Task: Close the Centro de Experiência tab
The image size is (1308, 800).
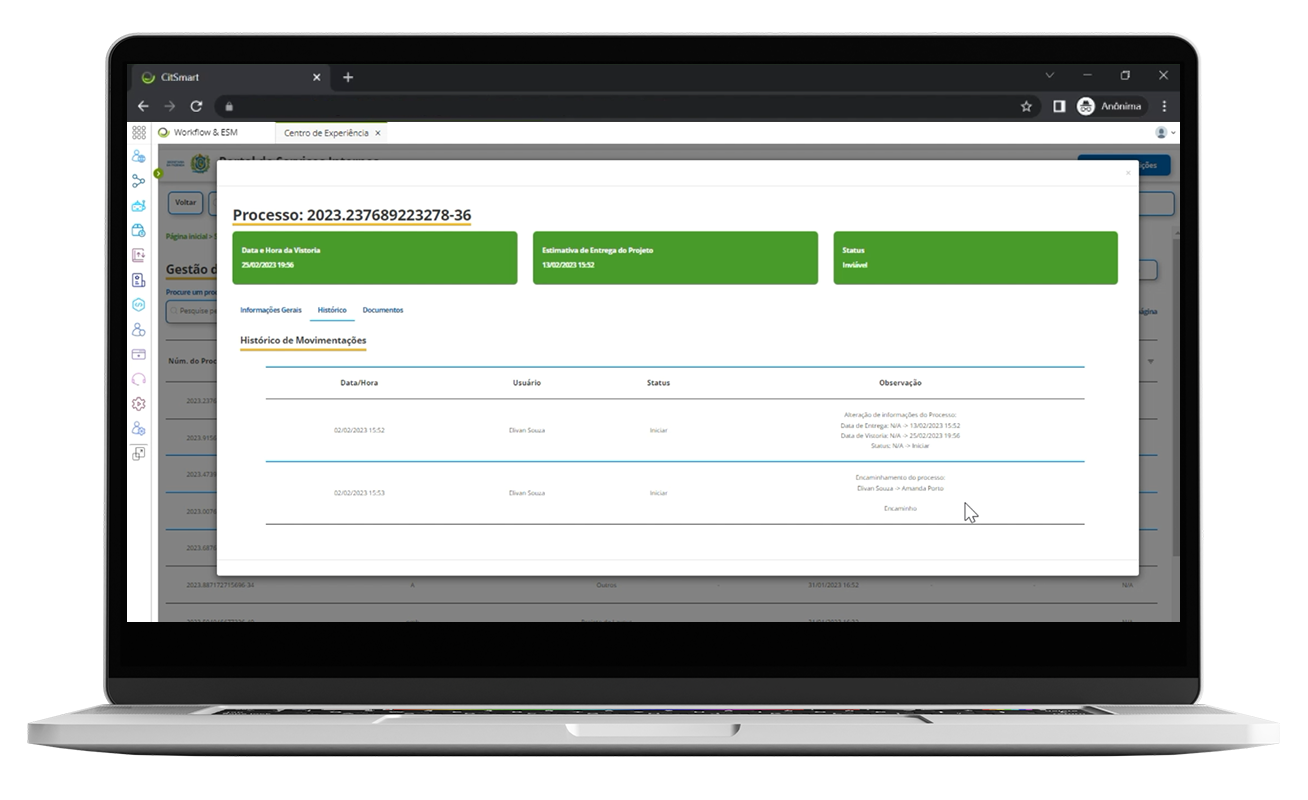Action: click(x=377, y=133)
